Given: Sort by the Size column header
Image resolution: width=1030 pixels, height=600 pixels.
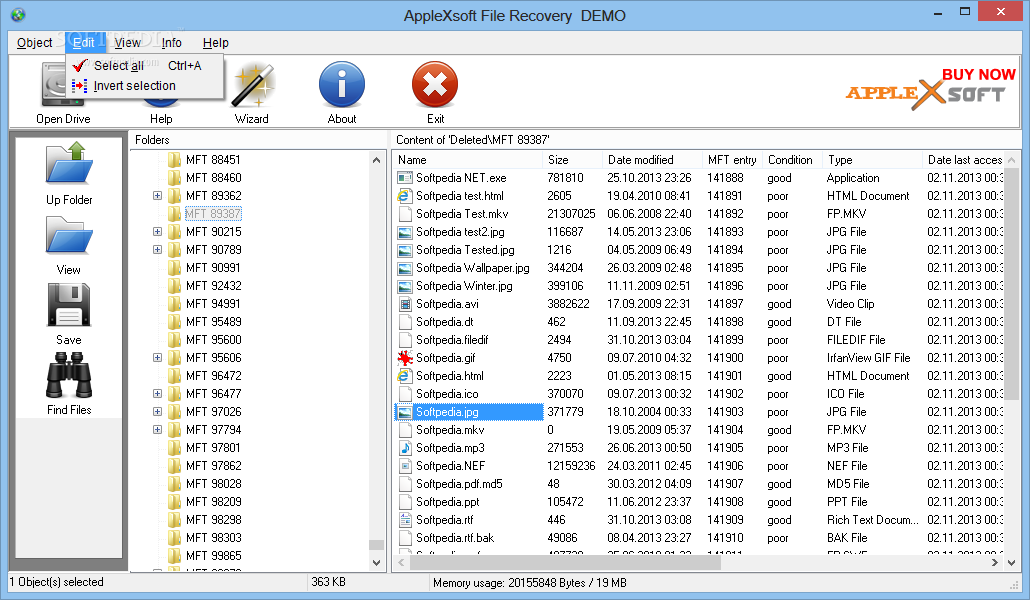Looking at the screenshot, I should (571, 160).
